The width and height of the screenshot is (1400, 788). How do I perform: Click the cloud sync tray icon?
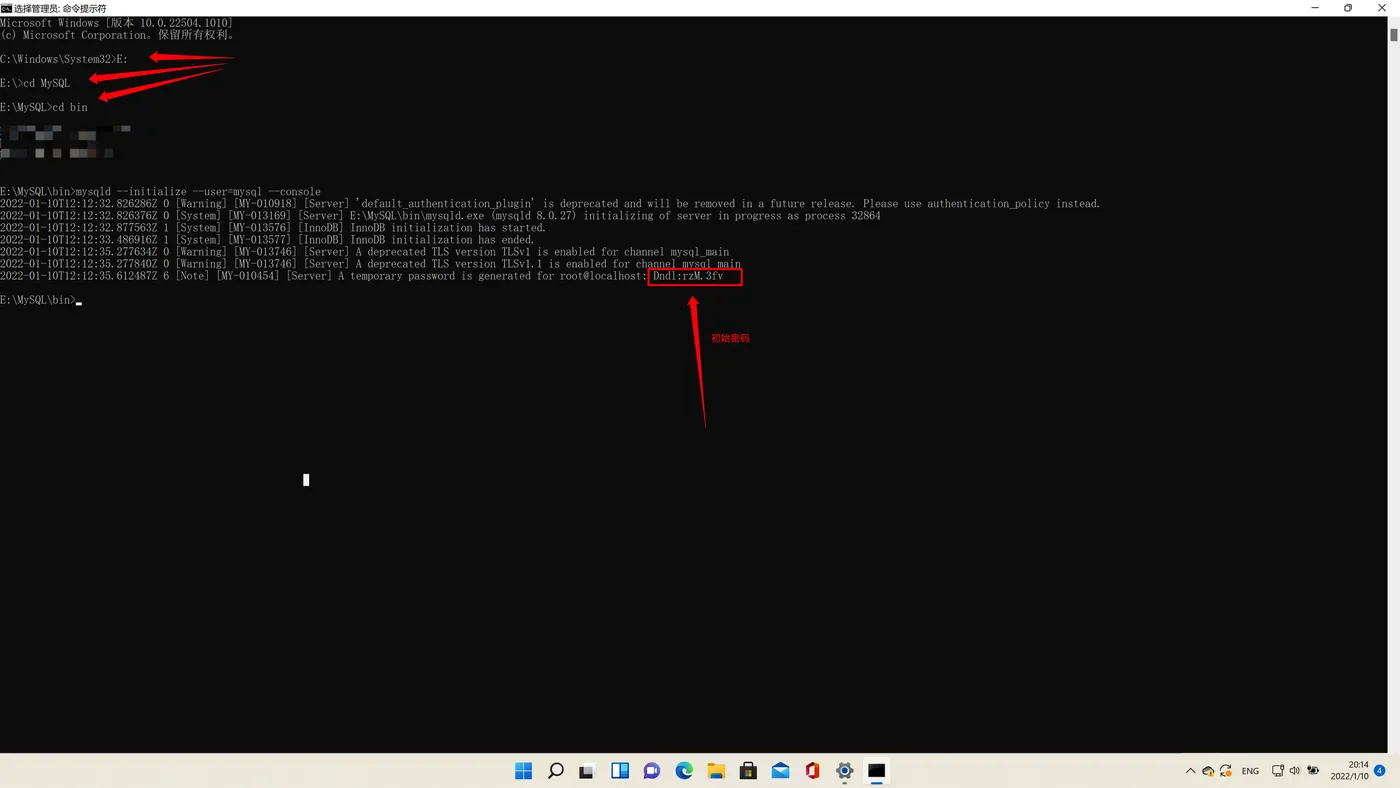[x=1208, y=771]
